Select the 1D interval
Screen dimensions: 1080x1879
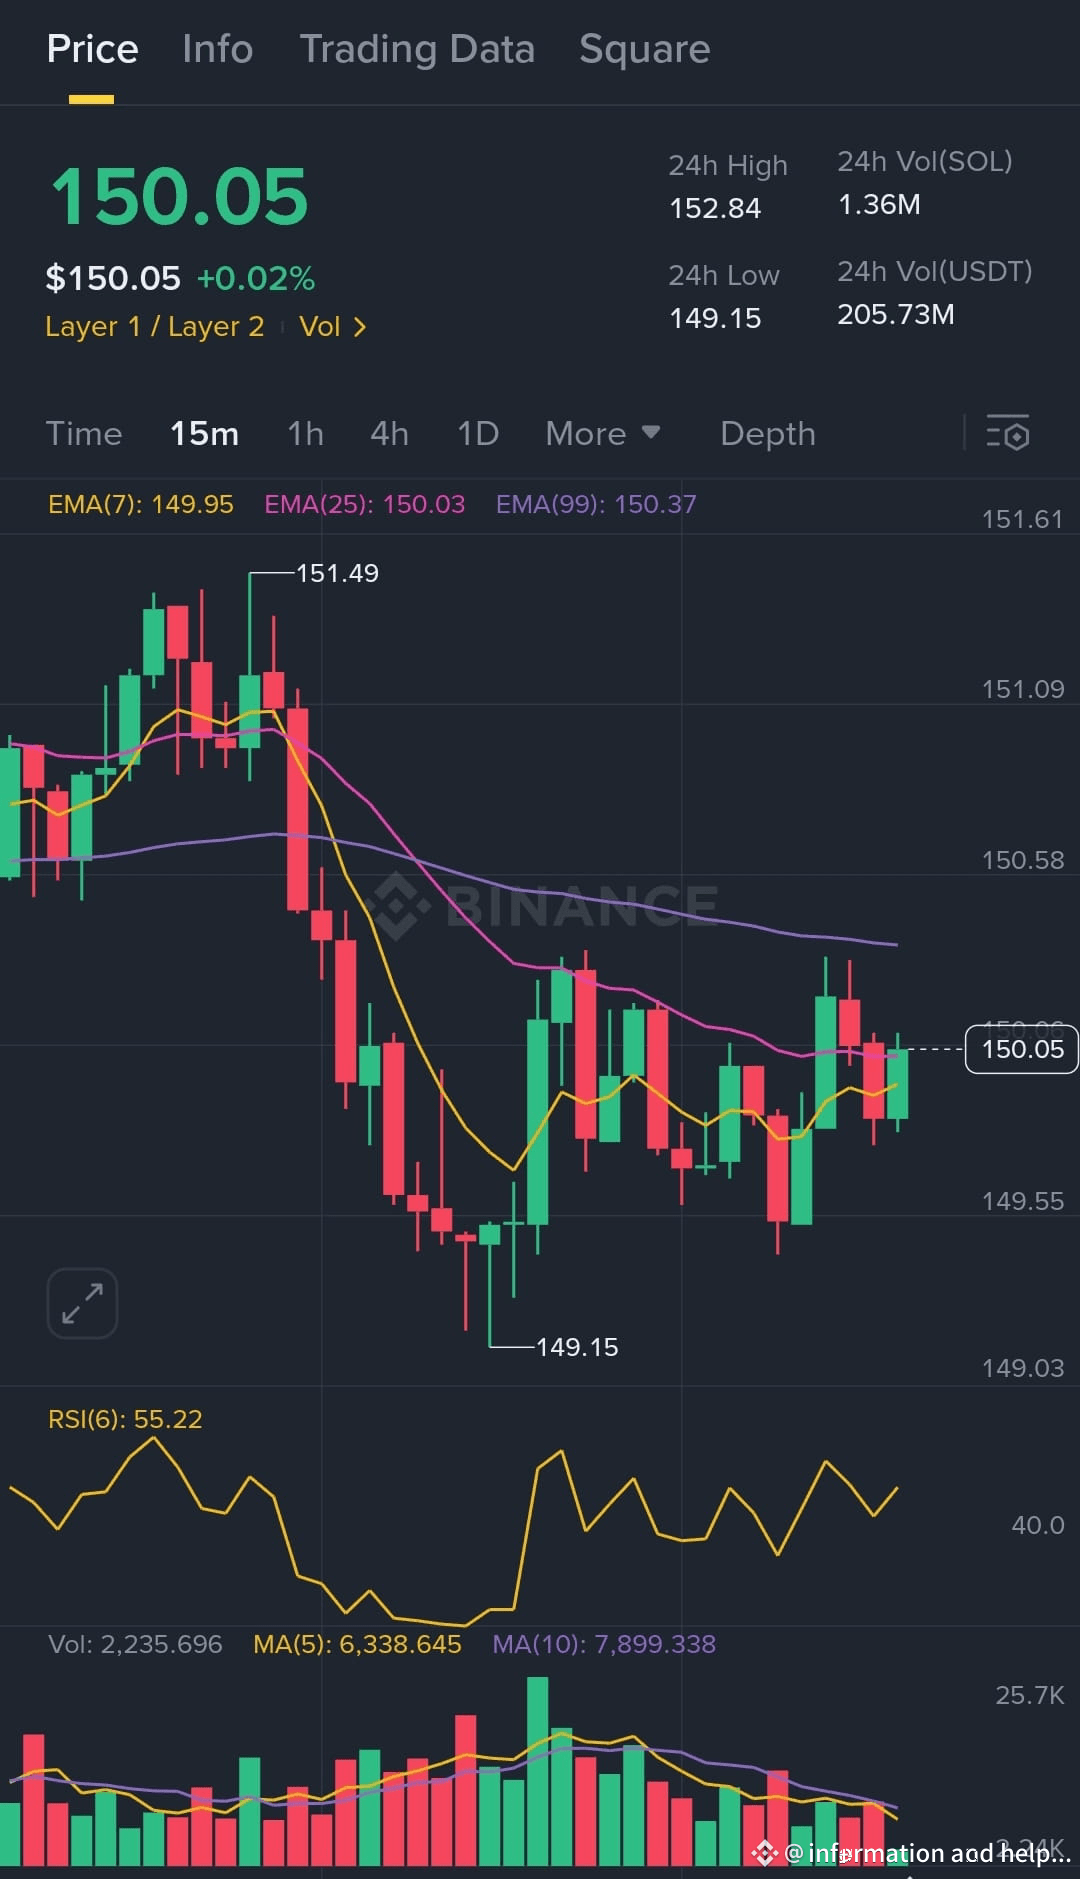[478, 433]
